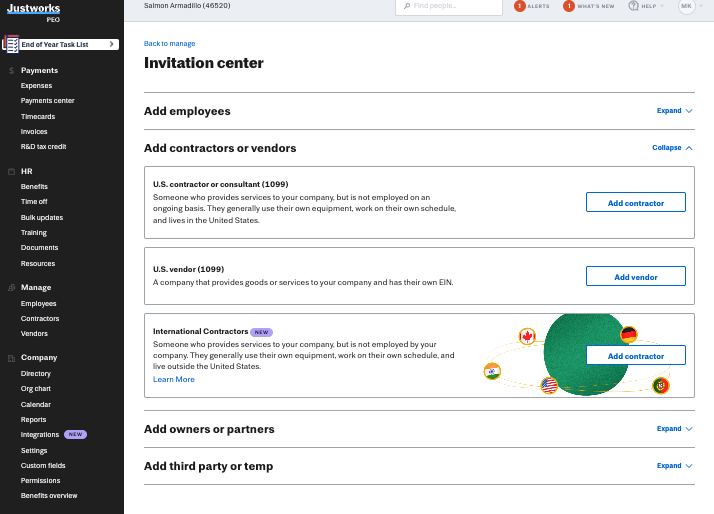Click the red Alerts notification badge

click(x=520, y=6)
